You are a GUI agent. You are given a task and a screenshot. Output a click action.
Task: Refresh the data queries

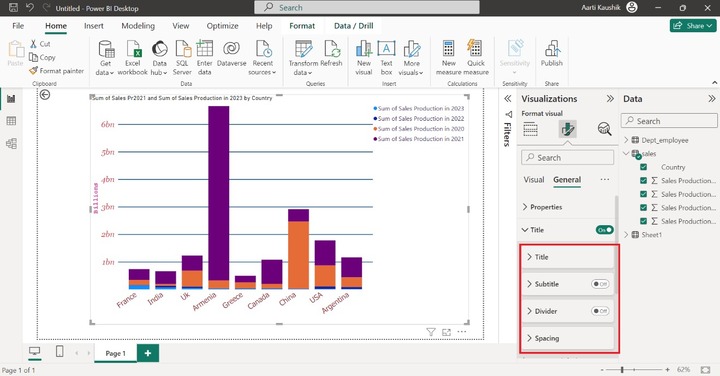(331, 54)
